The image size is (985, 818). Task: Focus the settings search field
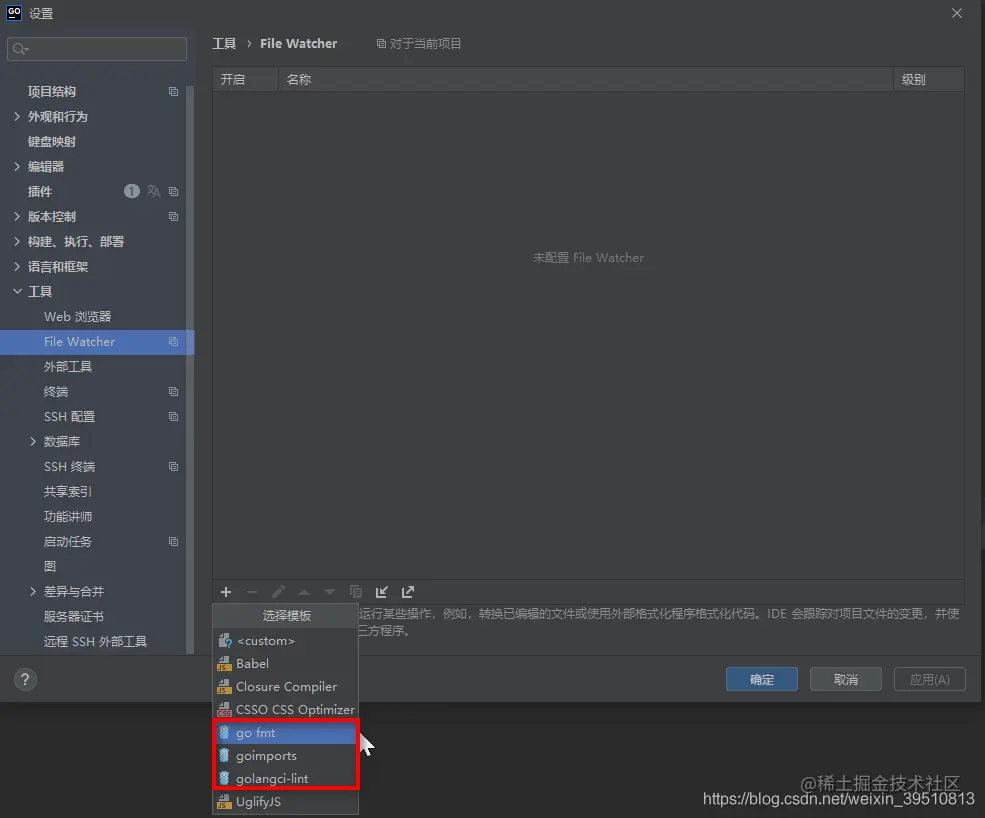[x=97, y=49]
